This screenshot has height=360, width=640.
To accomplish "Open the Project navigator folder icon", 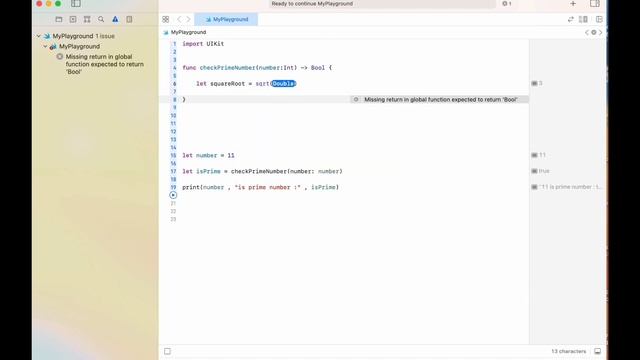I will tap(59, 19).
